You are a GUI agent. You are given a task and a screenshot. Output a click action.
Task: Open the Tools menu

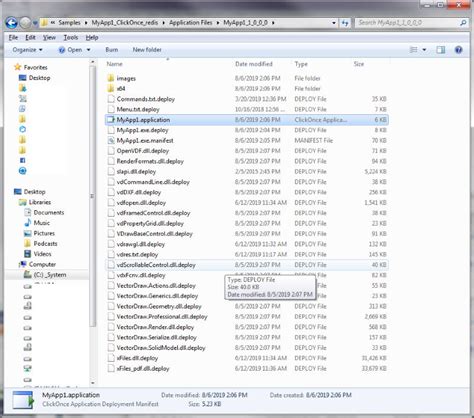click(x=71, y=37)
